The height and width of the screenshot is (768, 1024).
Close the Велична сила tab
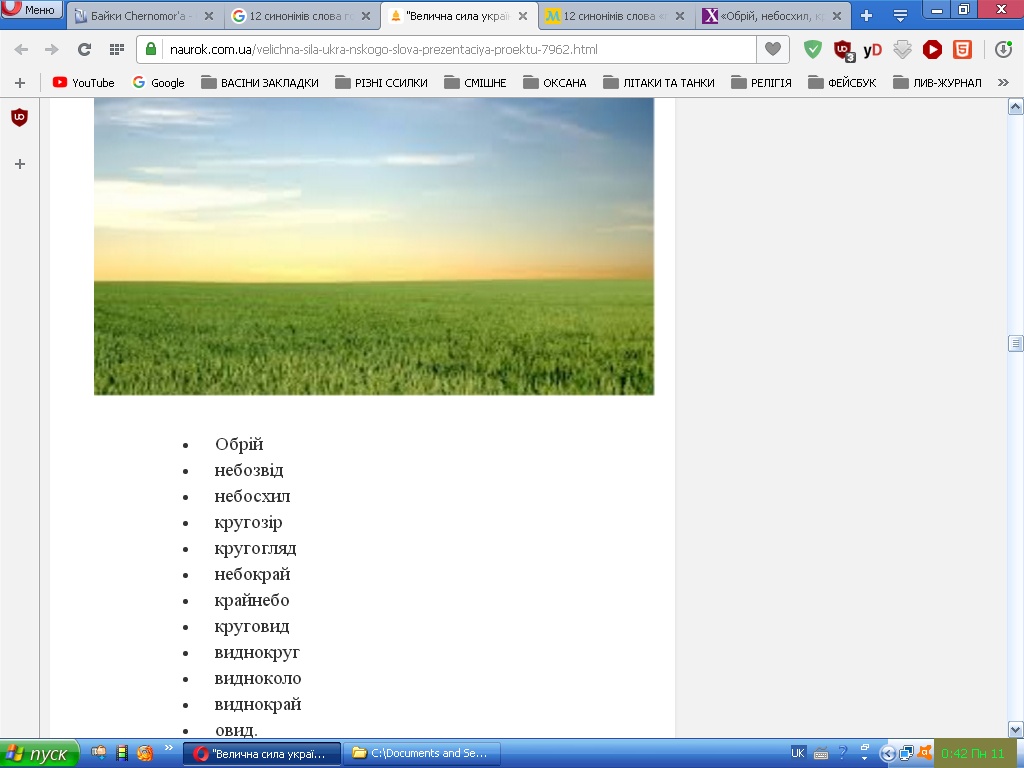click(523, 16)
